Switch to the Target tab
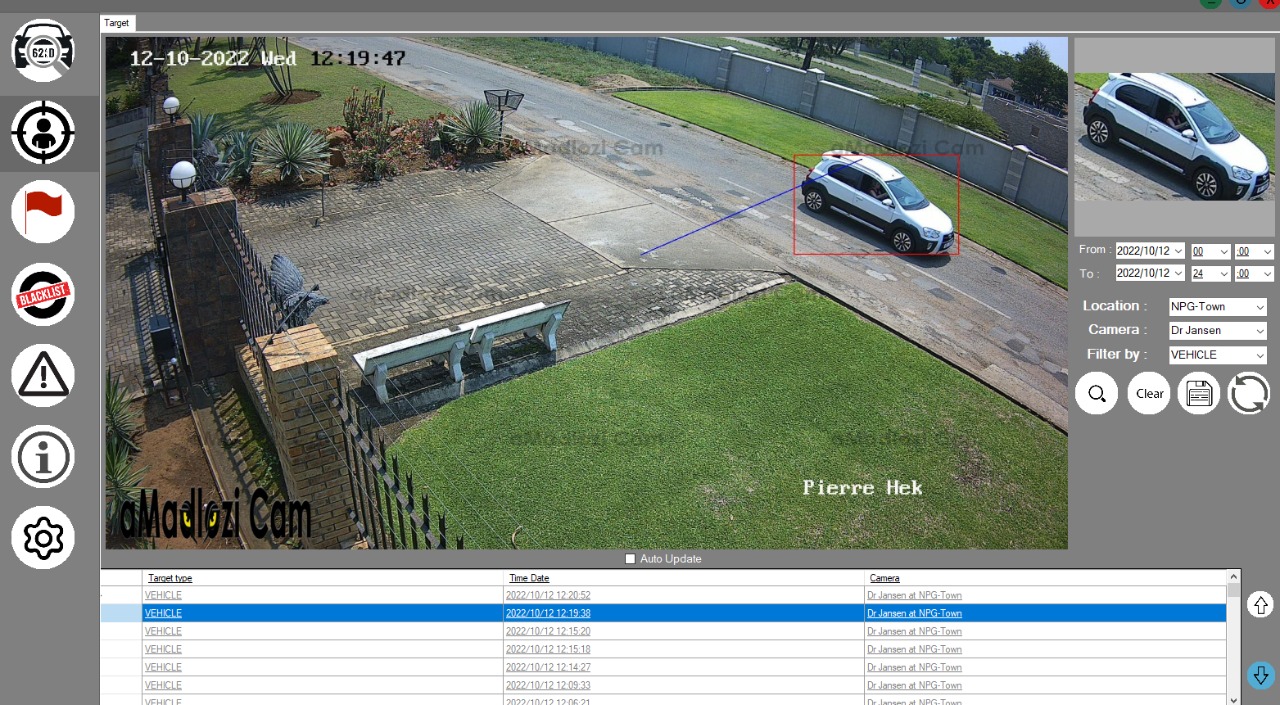1280x705 pixels. (x=117, y=22)
